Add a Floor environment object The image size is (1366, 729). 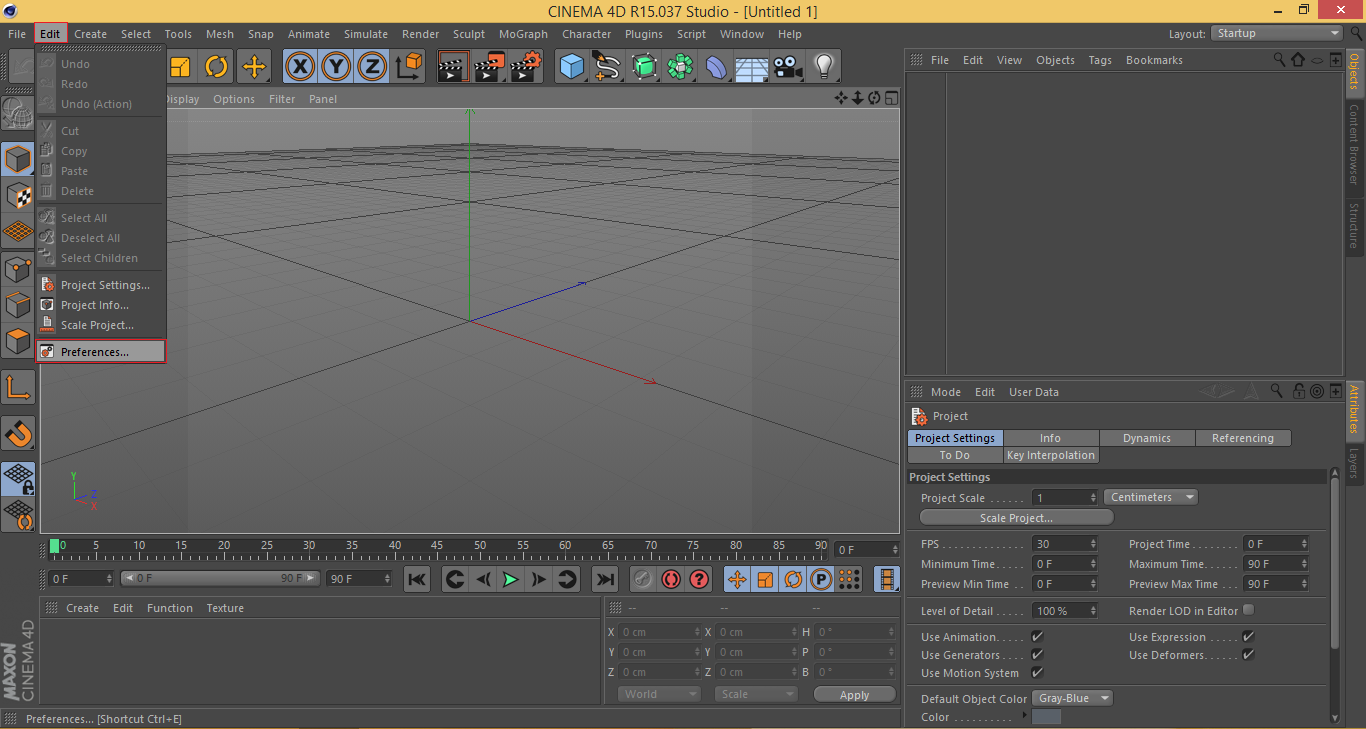pyautogui.click(x=751, y=67)
